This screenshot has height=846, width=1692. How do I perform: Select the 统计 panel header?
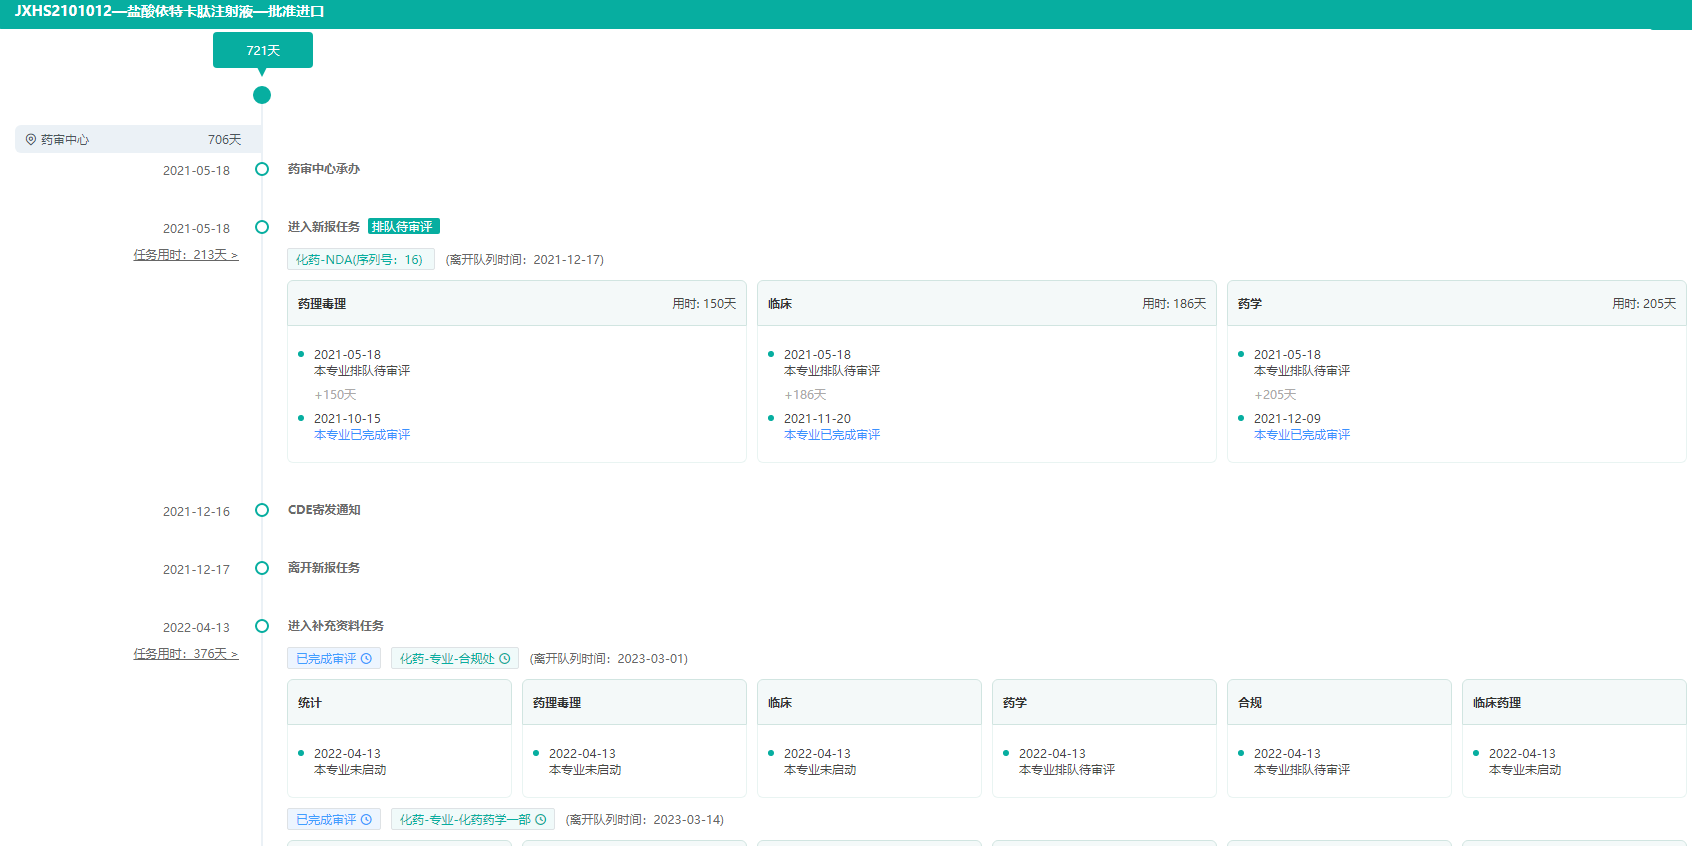coord(399,703)
